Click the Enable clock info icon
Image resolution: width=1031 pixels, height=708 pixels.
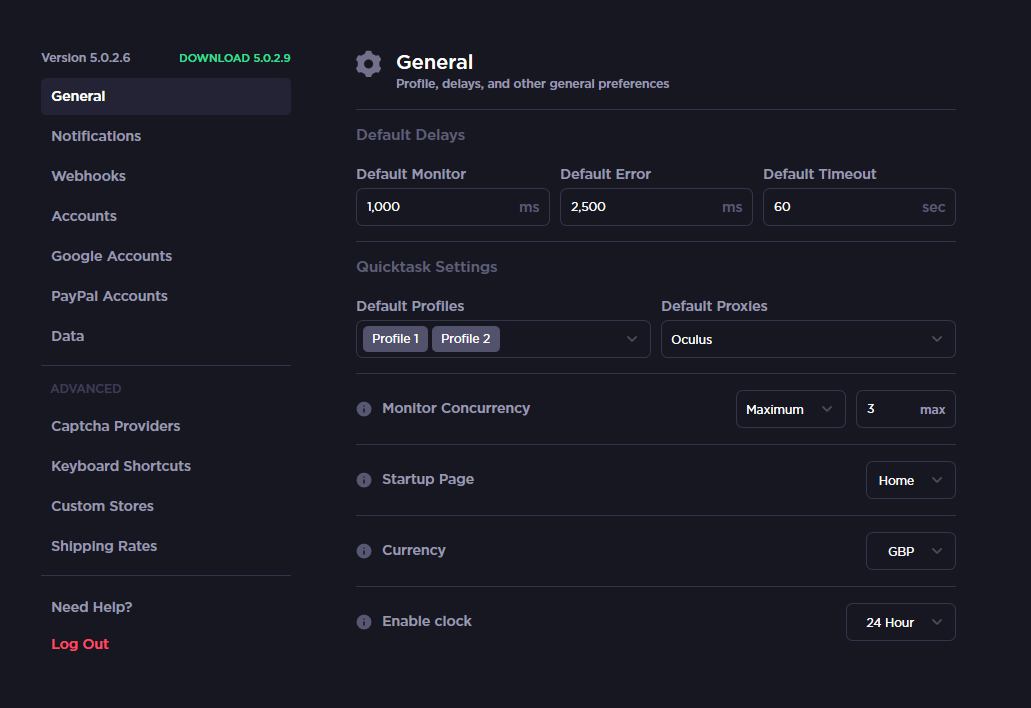[364, 622]
